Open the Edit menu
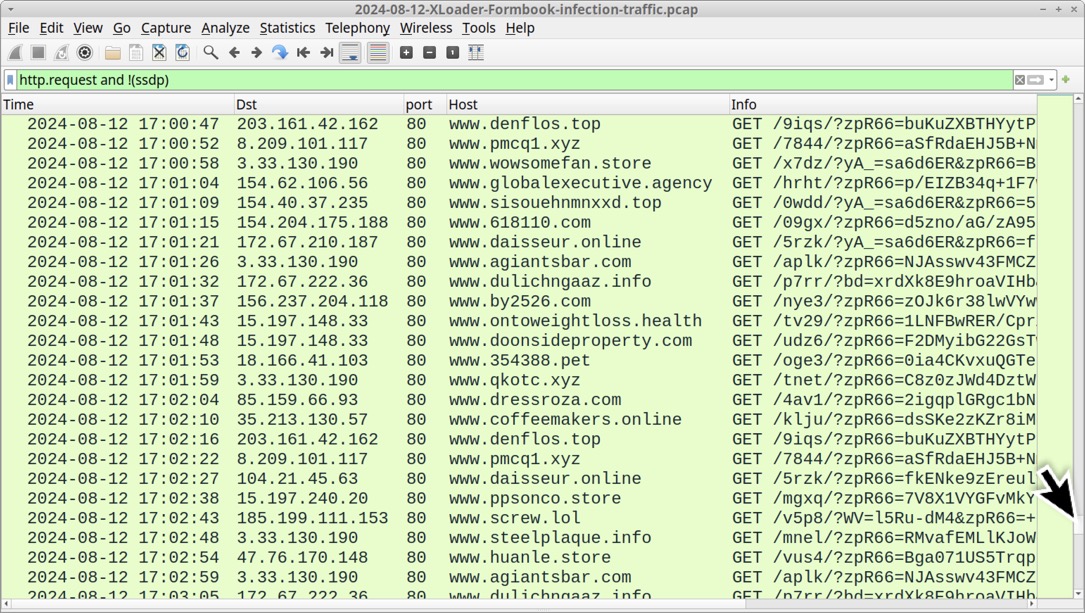 click(x=51, y=28)
